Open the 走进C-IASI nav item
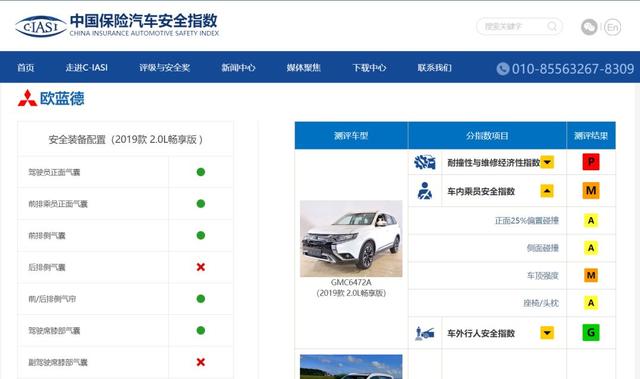The width and height of the screenshot is (640, 379). pos(87,68)
